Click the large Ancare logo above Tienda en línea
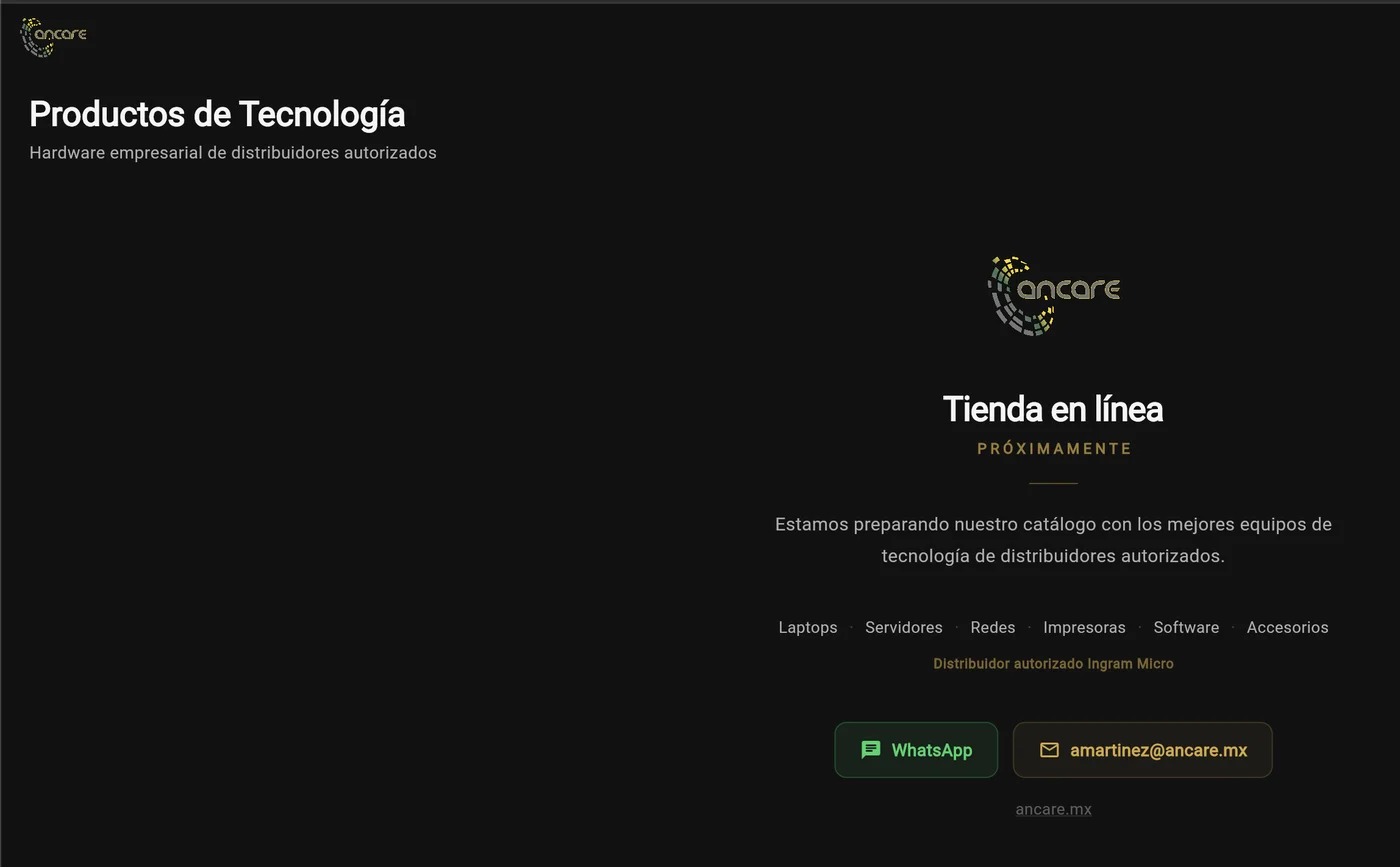The width and height of the screenshot is (1400, 867). click(x=1053, y=294)
